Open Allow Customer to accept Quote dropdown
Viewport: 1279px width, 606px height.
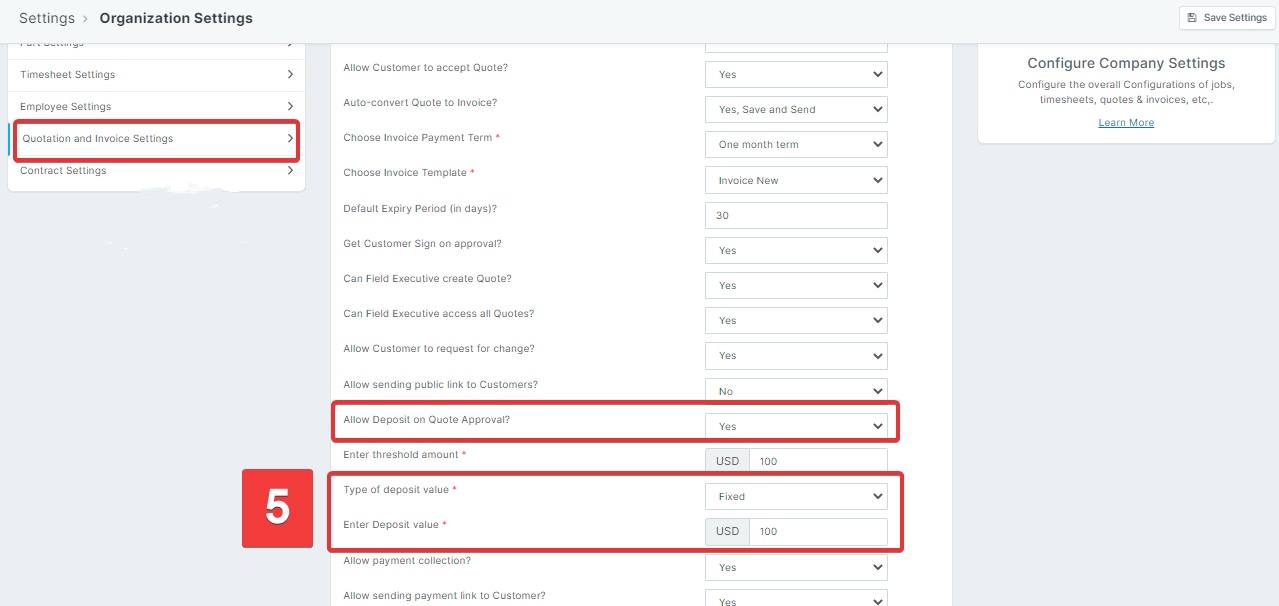click(x=796, y=75)
